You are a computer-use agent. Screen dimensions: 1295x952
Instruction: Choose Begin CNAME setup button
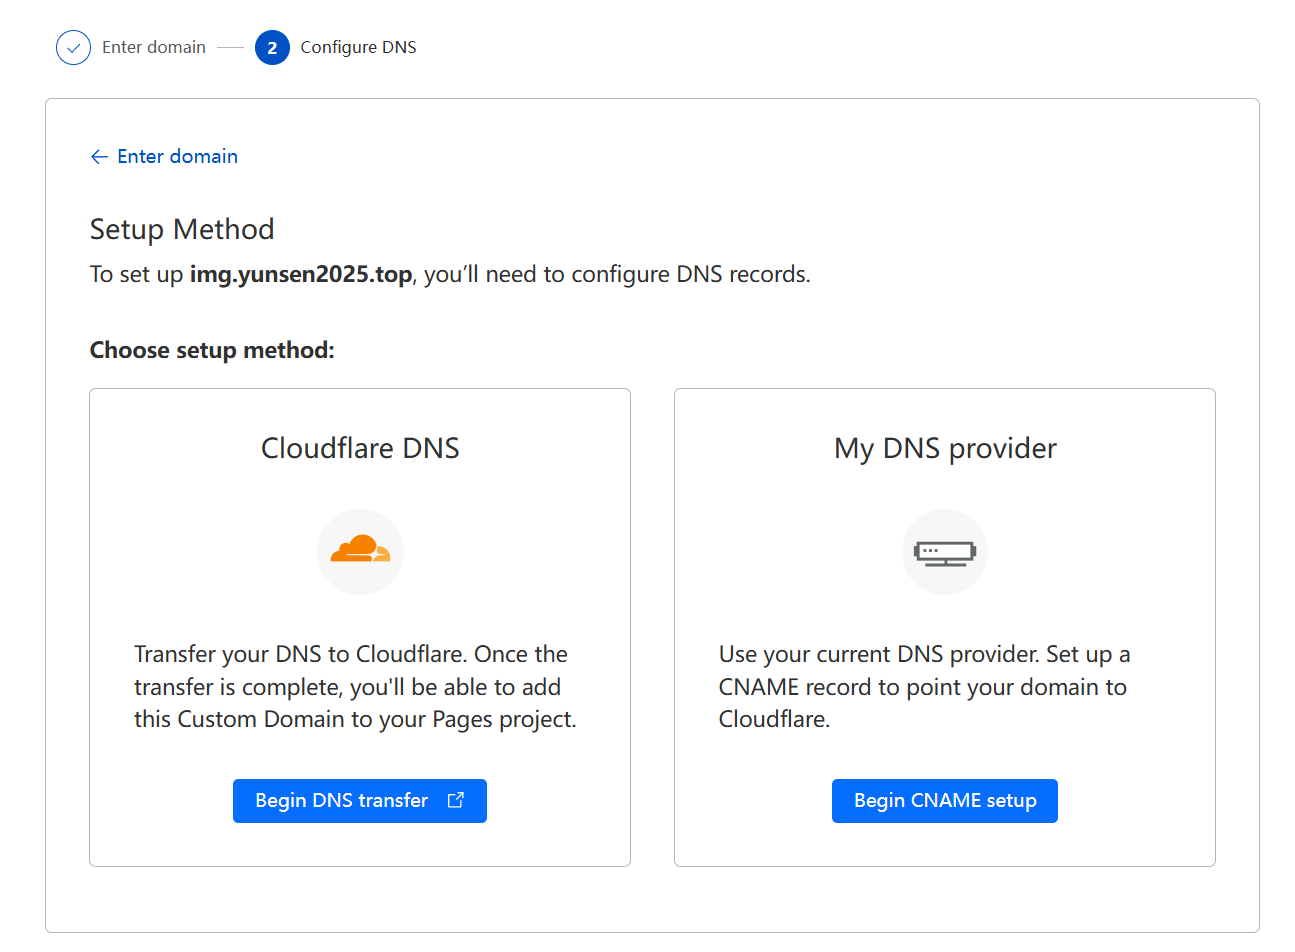pyautogui.click(x=945, y=801)
